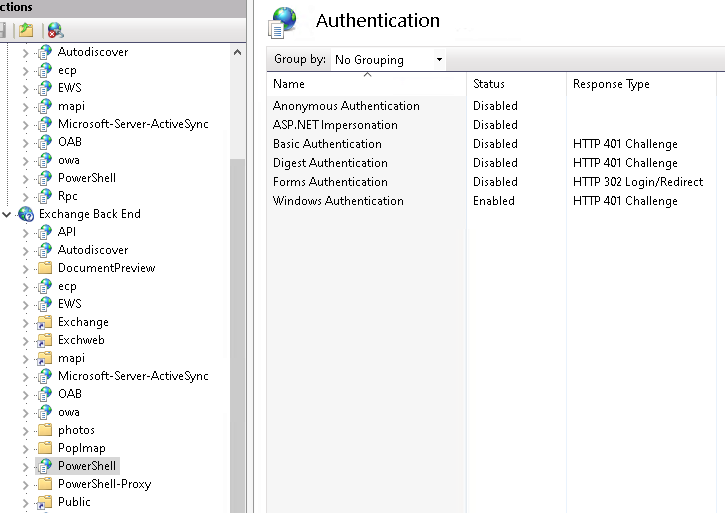Click the Exchweb virtual directory icon
This screenshot has height=513, width=725.
45,340
